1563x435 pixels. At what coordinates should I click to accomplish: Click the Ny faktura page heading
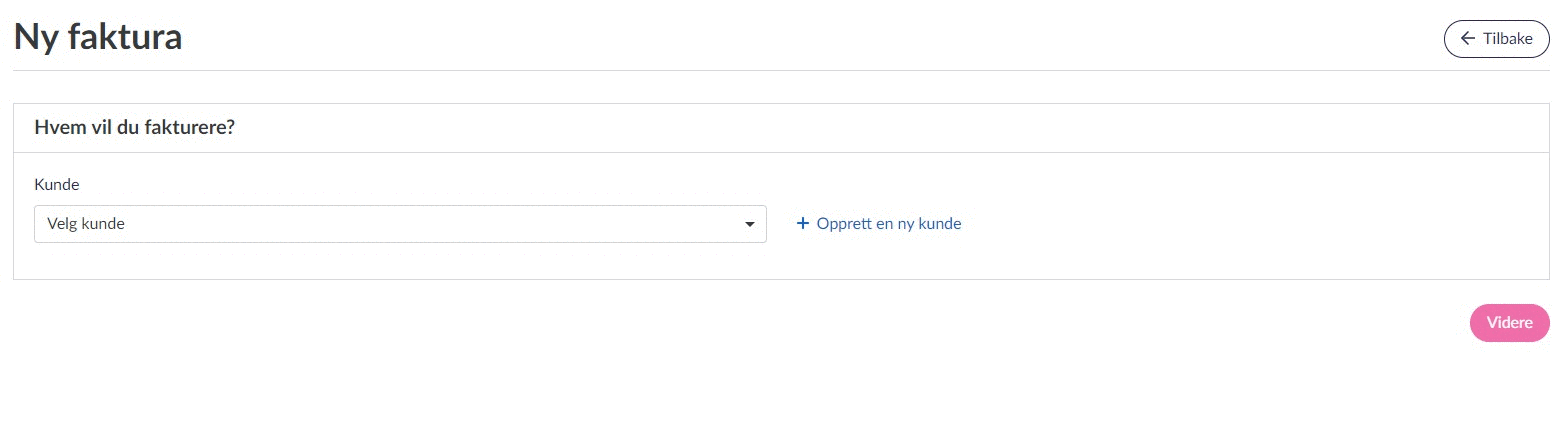(98, 38)
